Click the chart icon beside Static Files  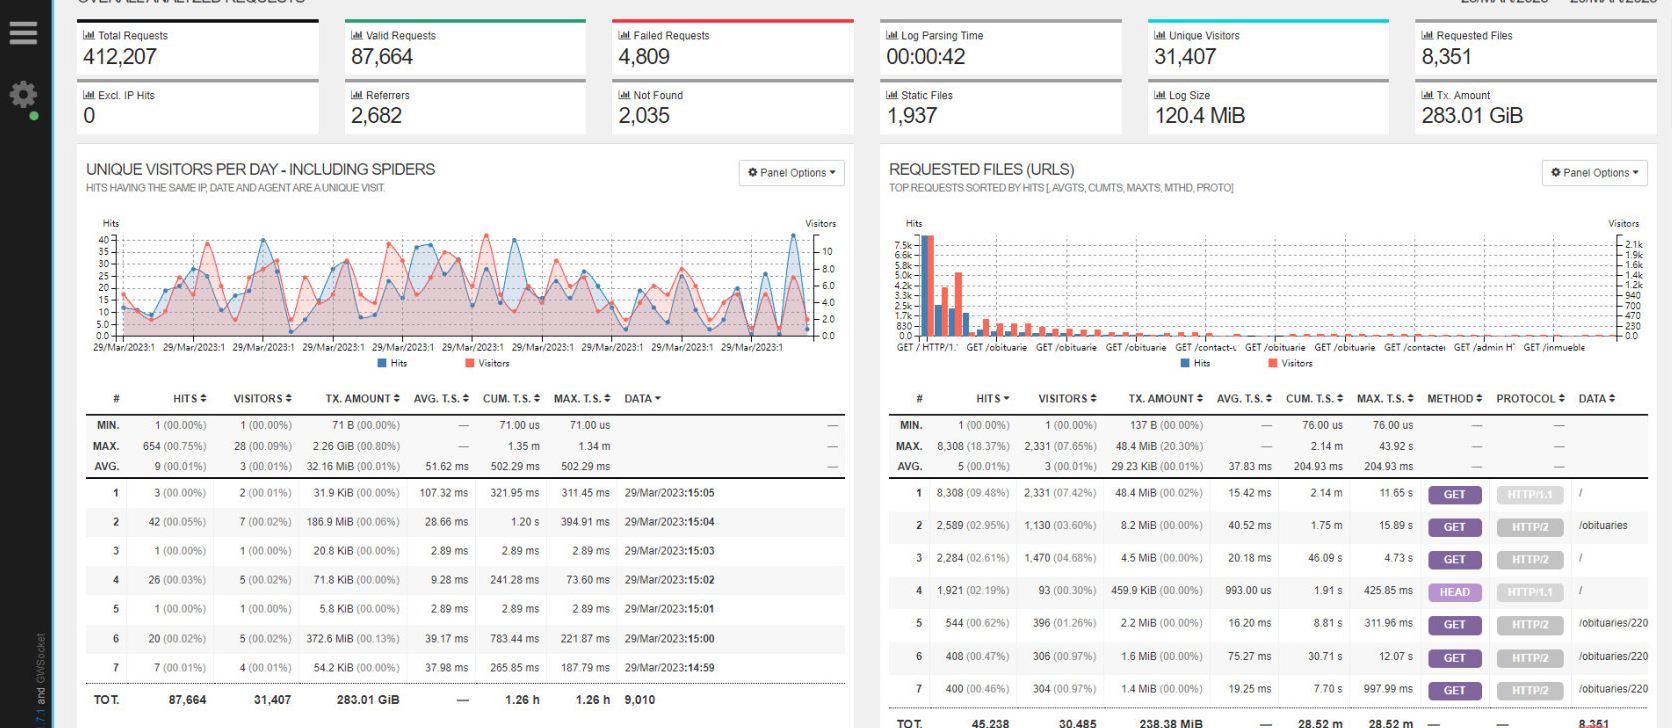click(x=892, y=95)
